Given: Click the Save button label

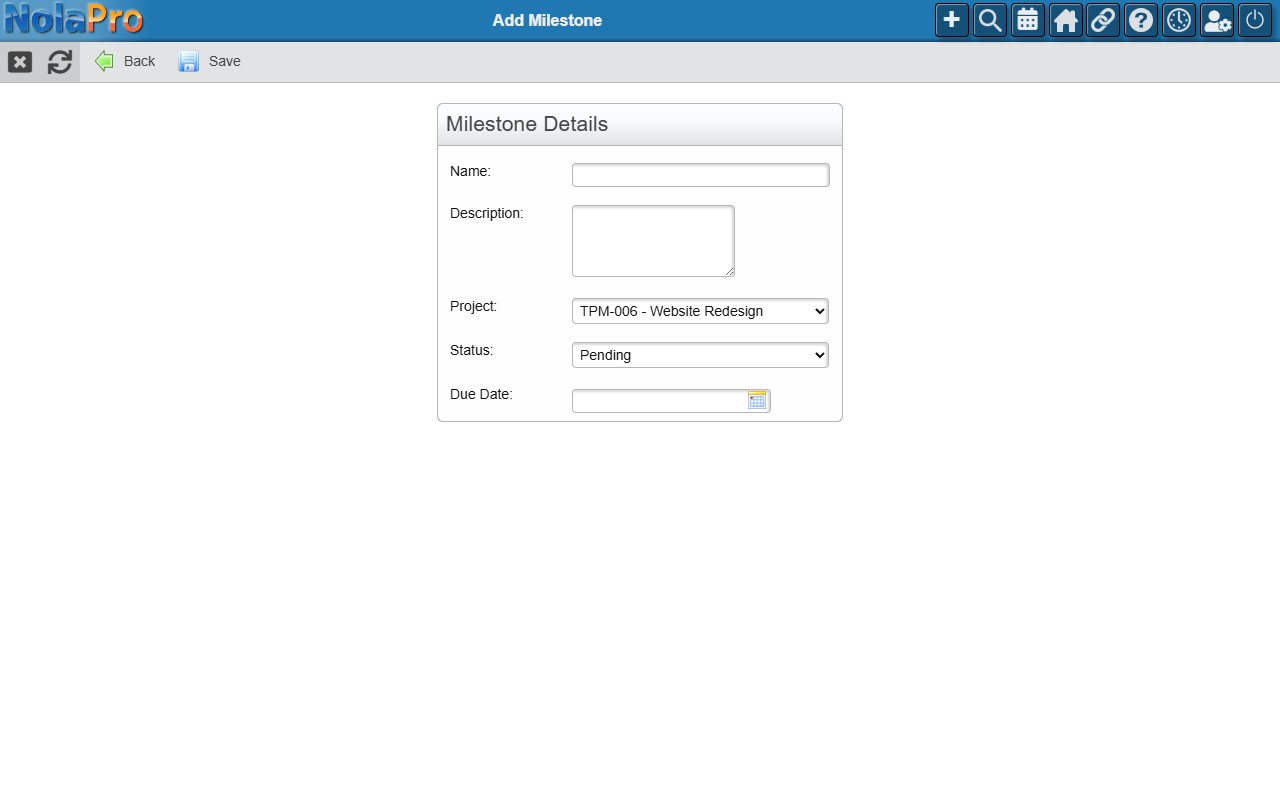Looking at the screenshot, I should [x=225, y=61].
